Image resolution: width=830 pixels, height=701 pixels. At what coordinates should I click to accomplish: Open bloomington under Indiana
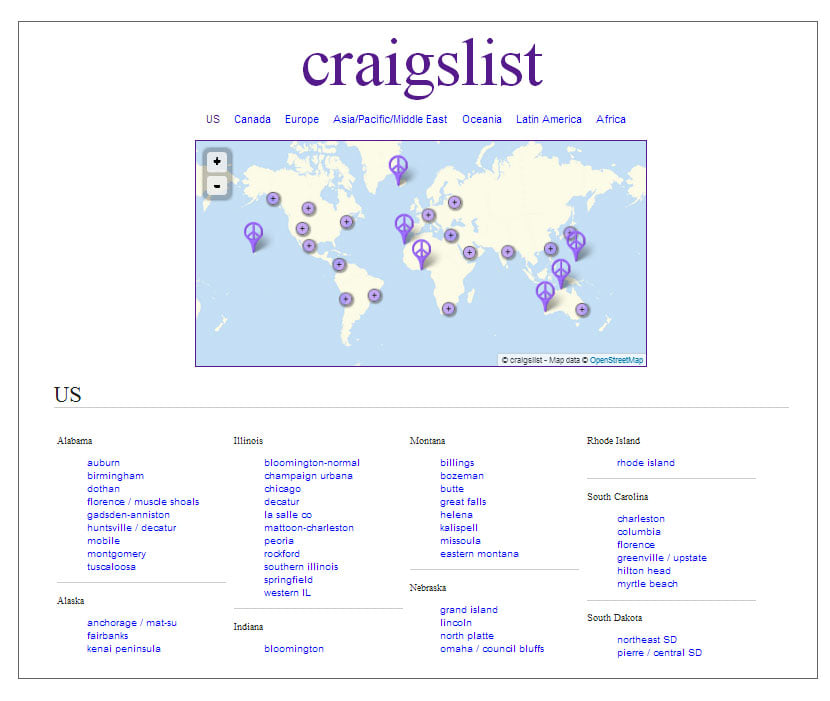click(294, 649)
